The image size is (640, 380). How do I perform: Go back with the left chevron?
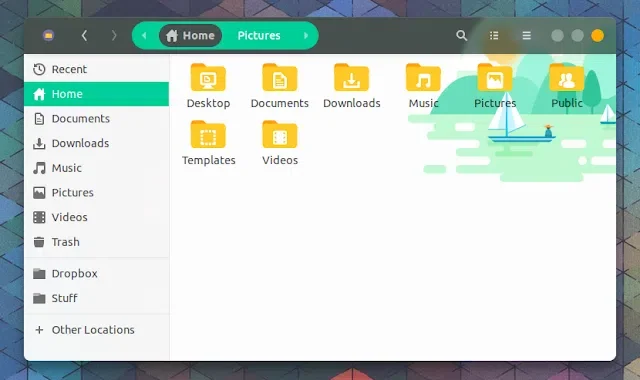(x=84, y=36)
